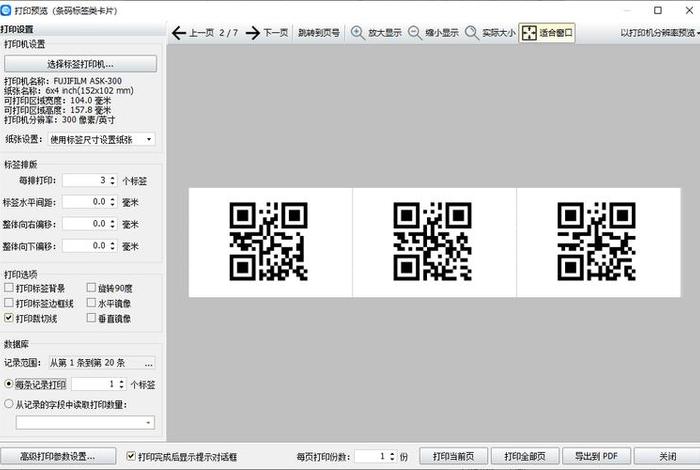Image resolution: width=700 pixels, height=470 pixels.
Task: Click the 整体向右偏移 value field
Action: (x=85, y=224)
